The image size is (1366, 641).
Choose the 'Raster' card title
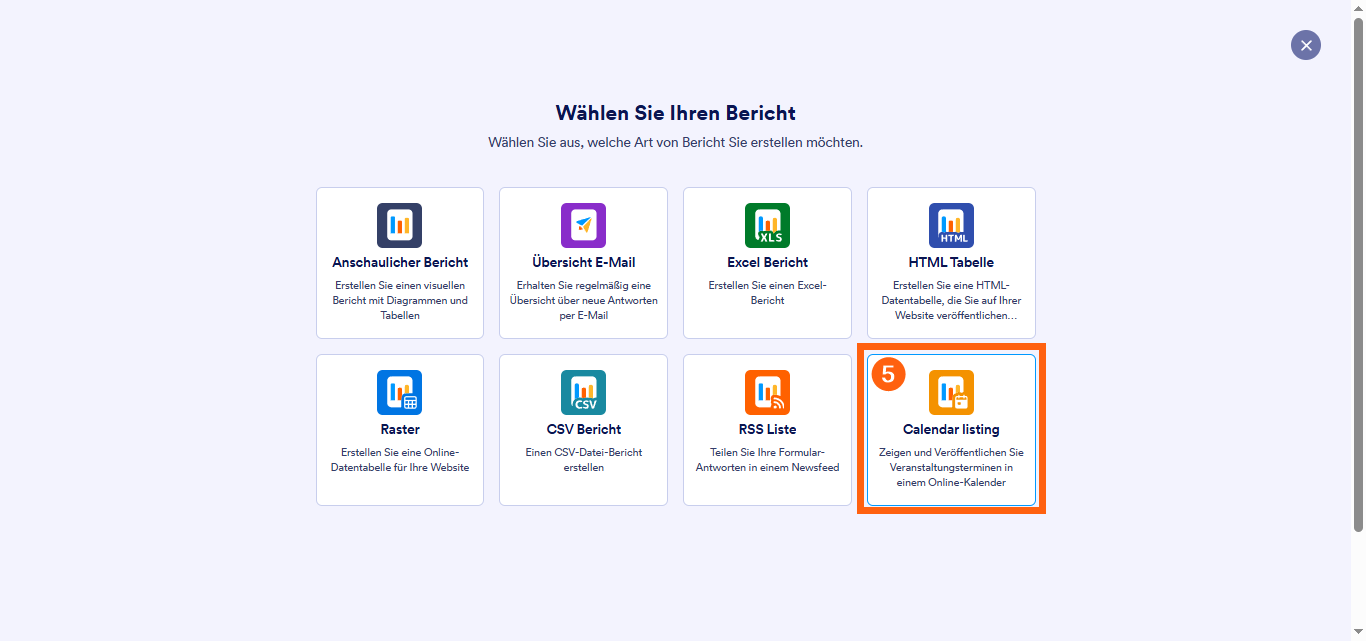[x=400, y=430]
